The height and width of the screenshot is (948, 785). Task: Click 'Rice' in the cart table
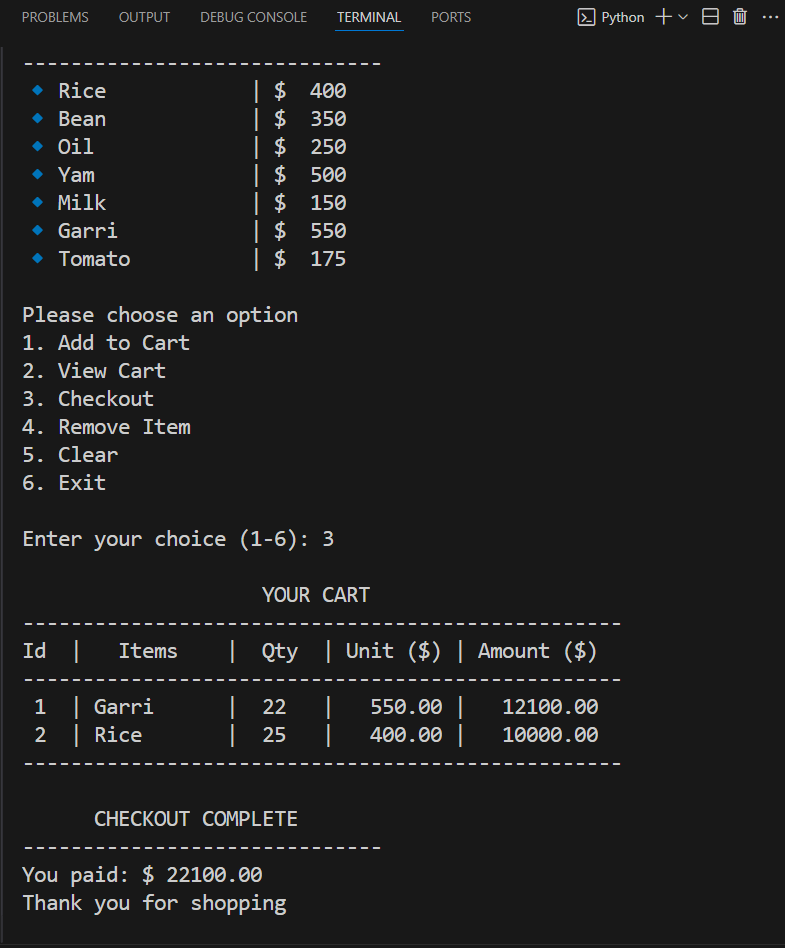point(119,735)
